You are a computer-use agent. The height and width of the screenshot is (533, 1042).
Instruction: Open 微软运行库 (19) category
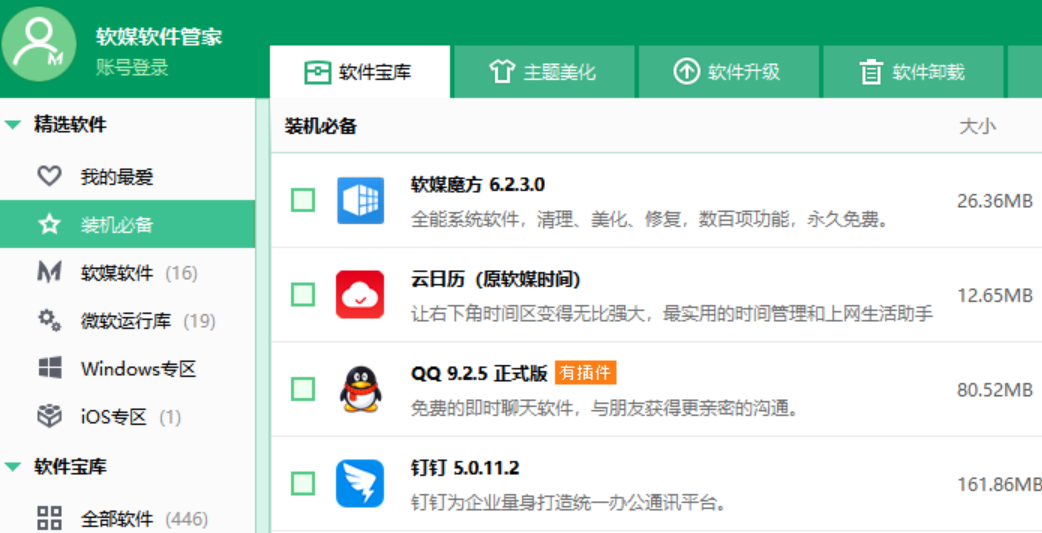coord(128,320)
